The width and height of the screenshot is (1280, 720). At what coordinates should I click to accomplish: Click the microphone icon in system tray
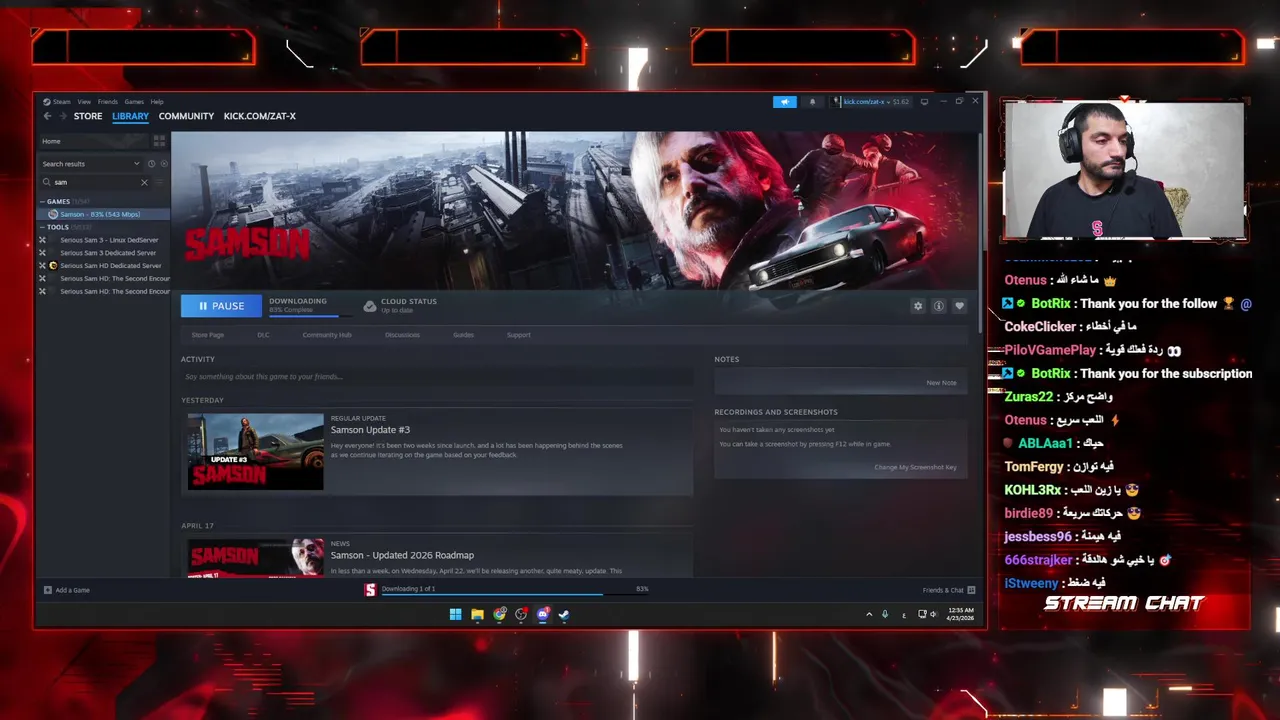point(885,615)
